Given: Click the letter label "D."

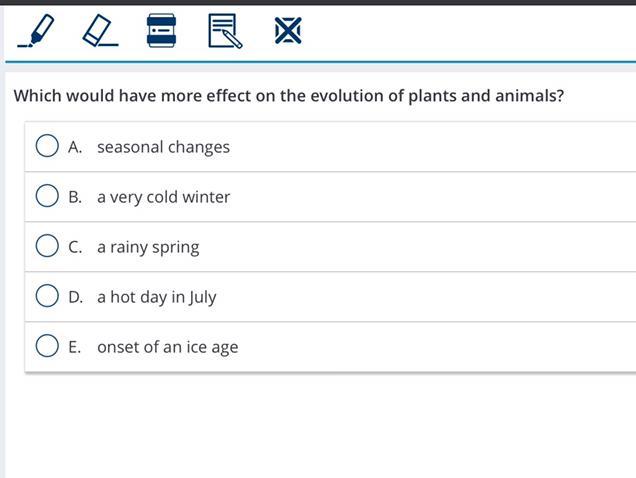Looking at the screenshot, I should click(75, 297).
